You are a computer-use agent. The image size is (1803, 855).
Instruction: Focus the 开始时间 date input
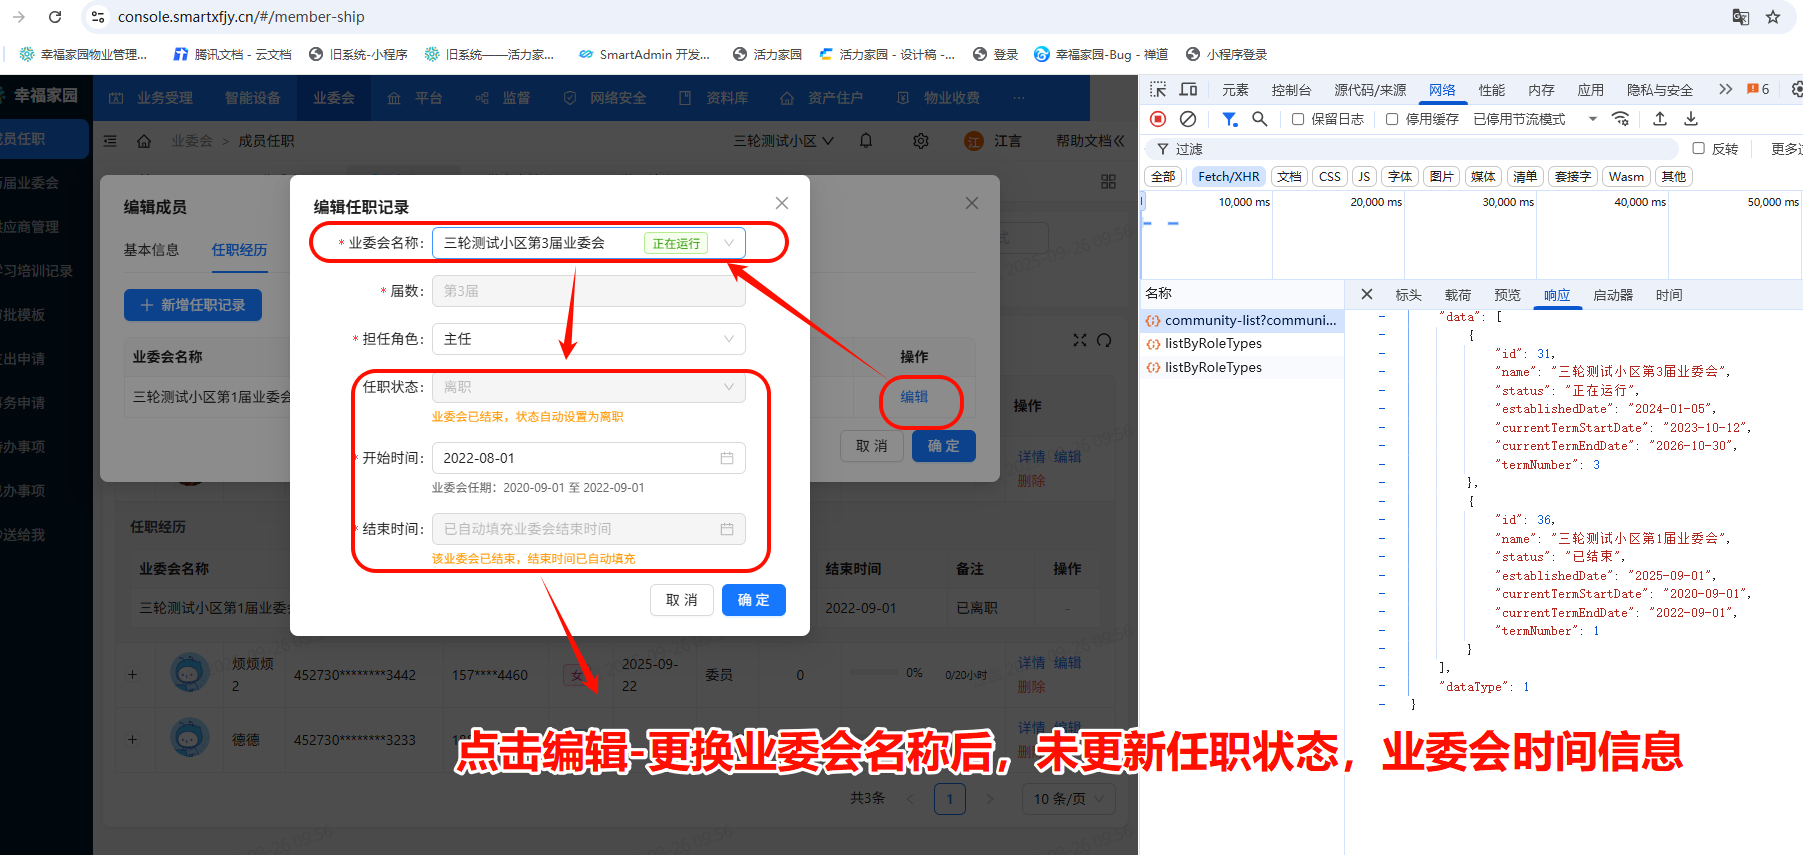coord(589,458)
